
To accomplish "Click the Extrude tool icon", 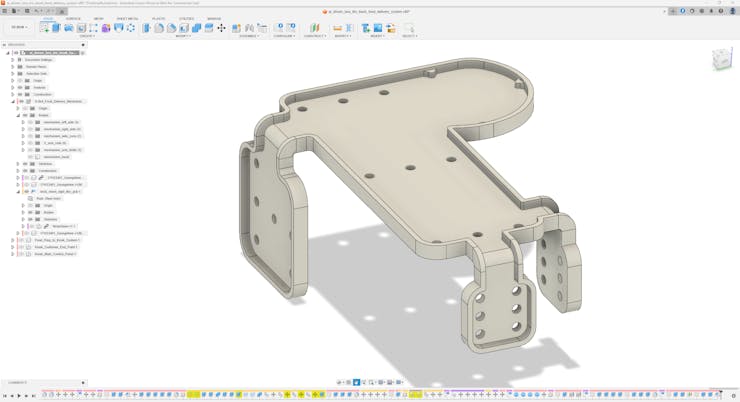I will coord(57,28).
